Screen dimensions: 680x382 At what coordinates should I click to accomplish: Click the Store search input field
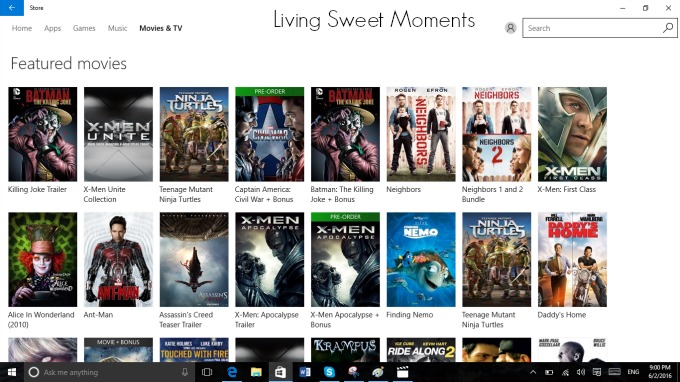coord(592,28)
